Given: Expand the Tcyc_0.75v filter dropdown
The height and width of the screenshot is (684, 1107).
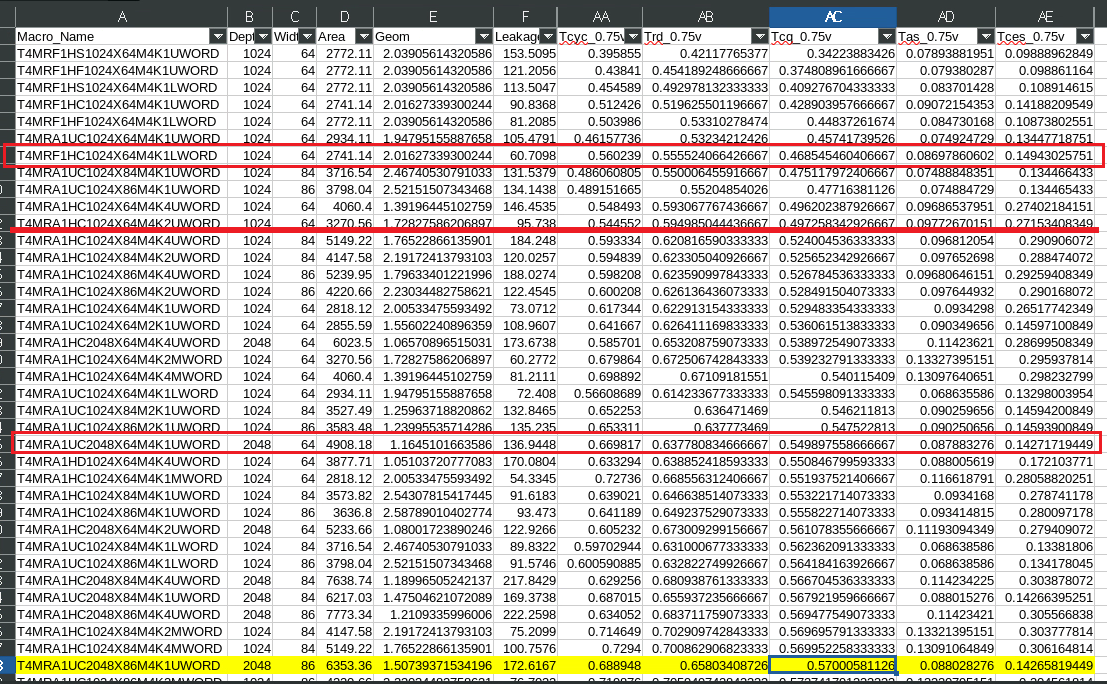Looking at the screenshot, I should pos(632,37).
